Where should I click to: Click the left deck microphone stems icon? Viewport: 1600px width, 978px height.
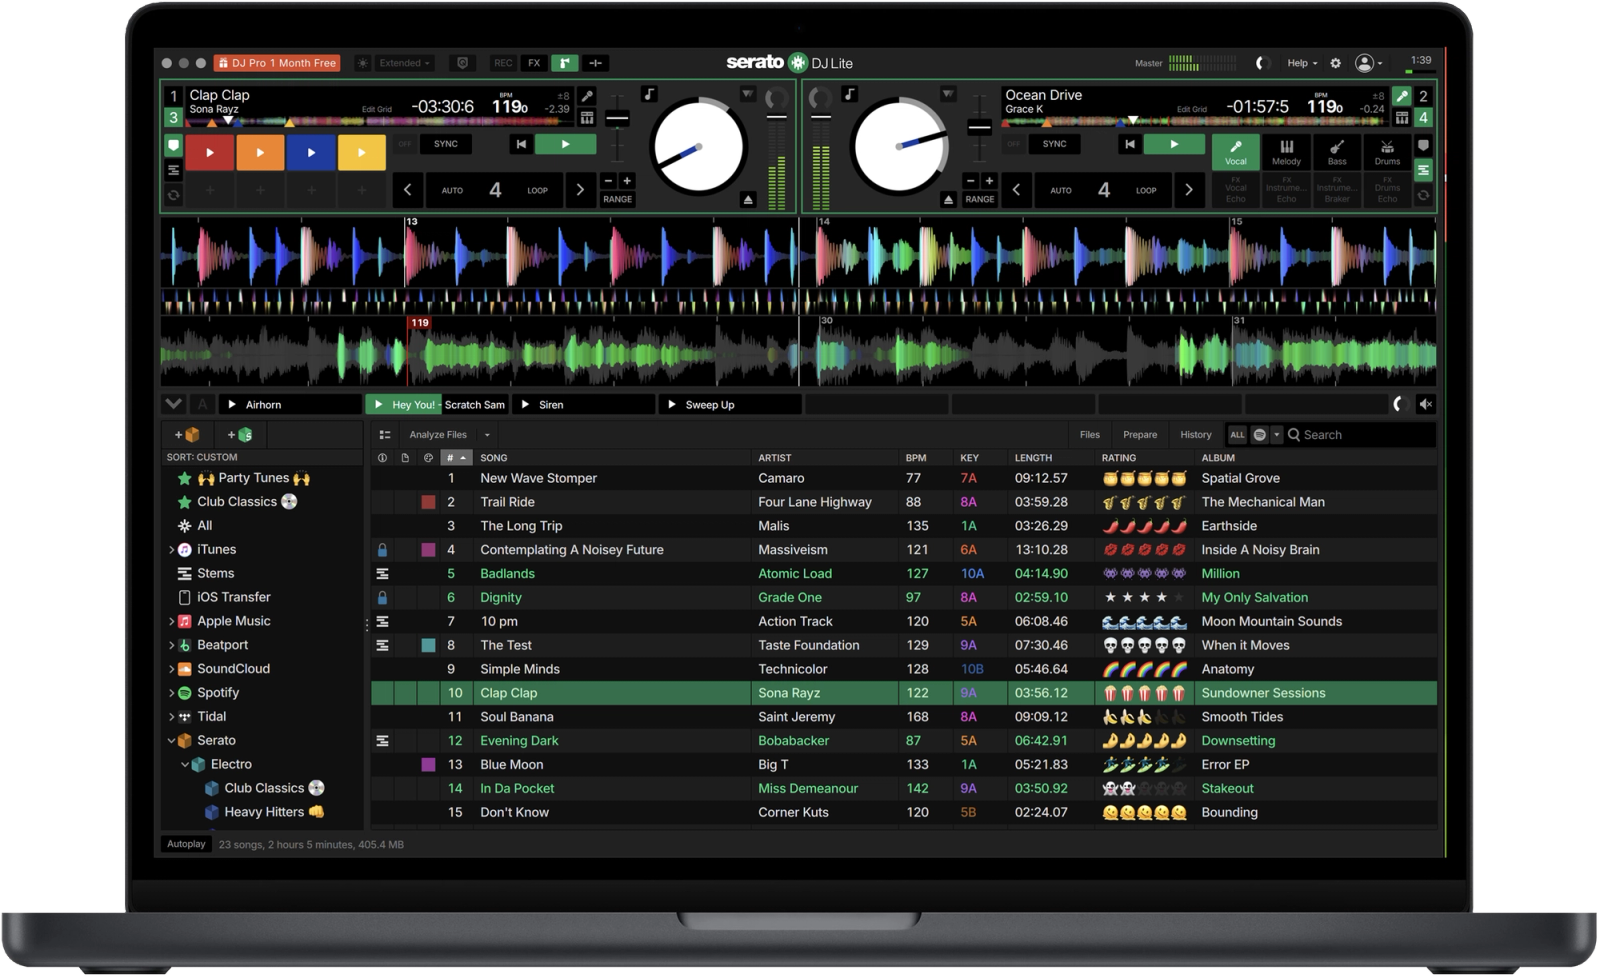588,96
